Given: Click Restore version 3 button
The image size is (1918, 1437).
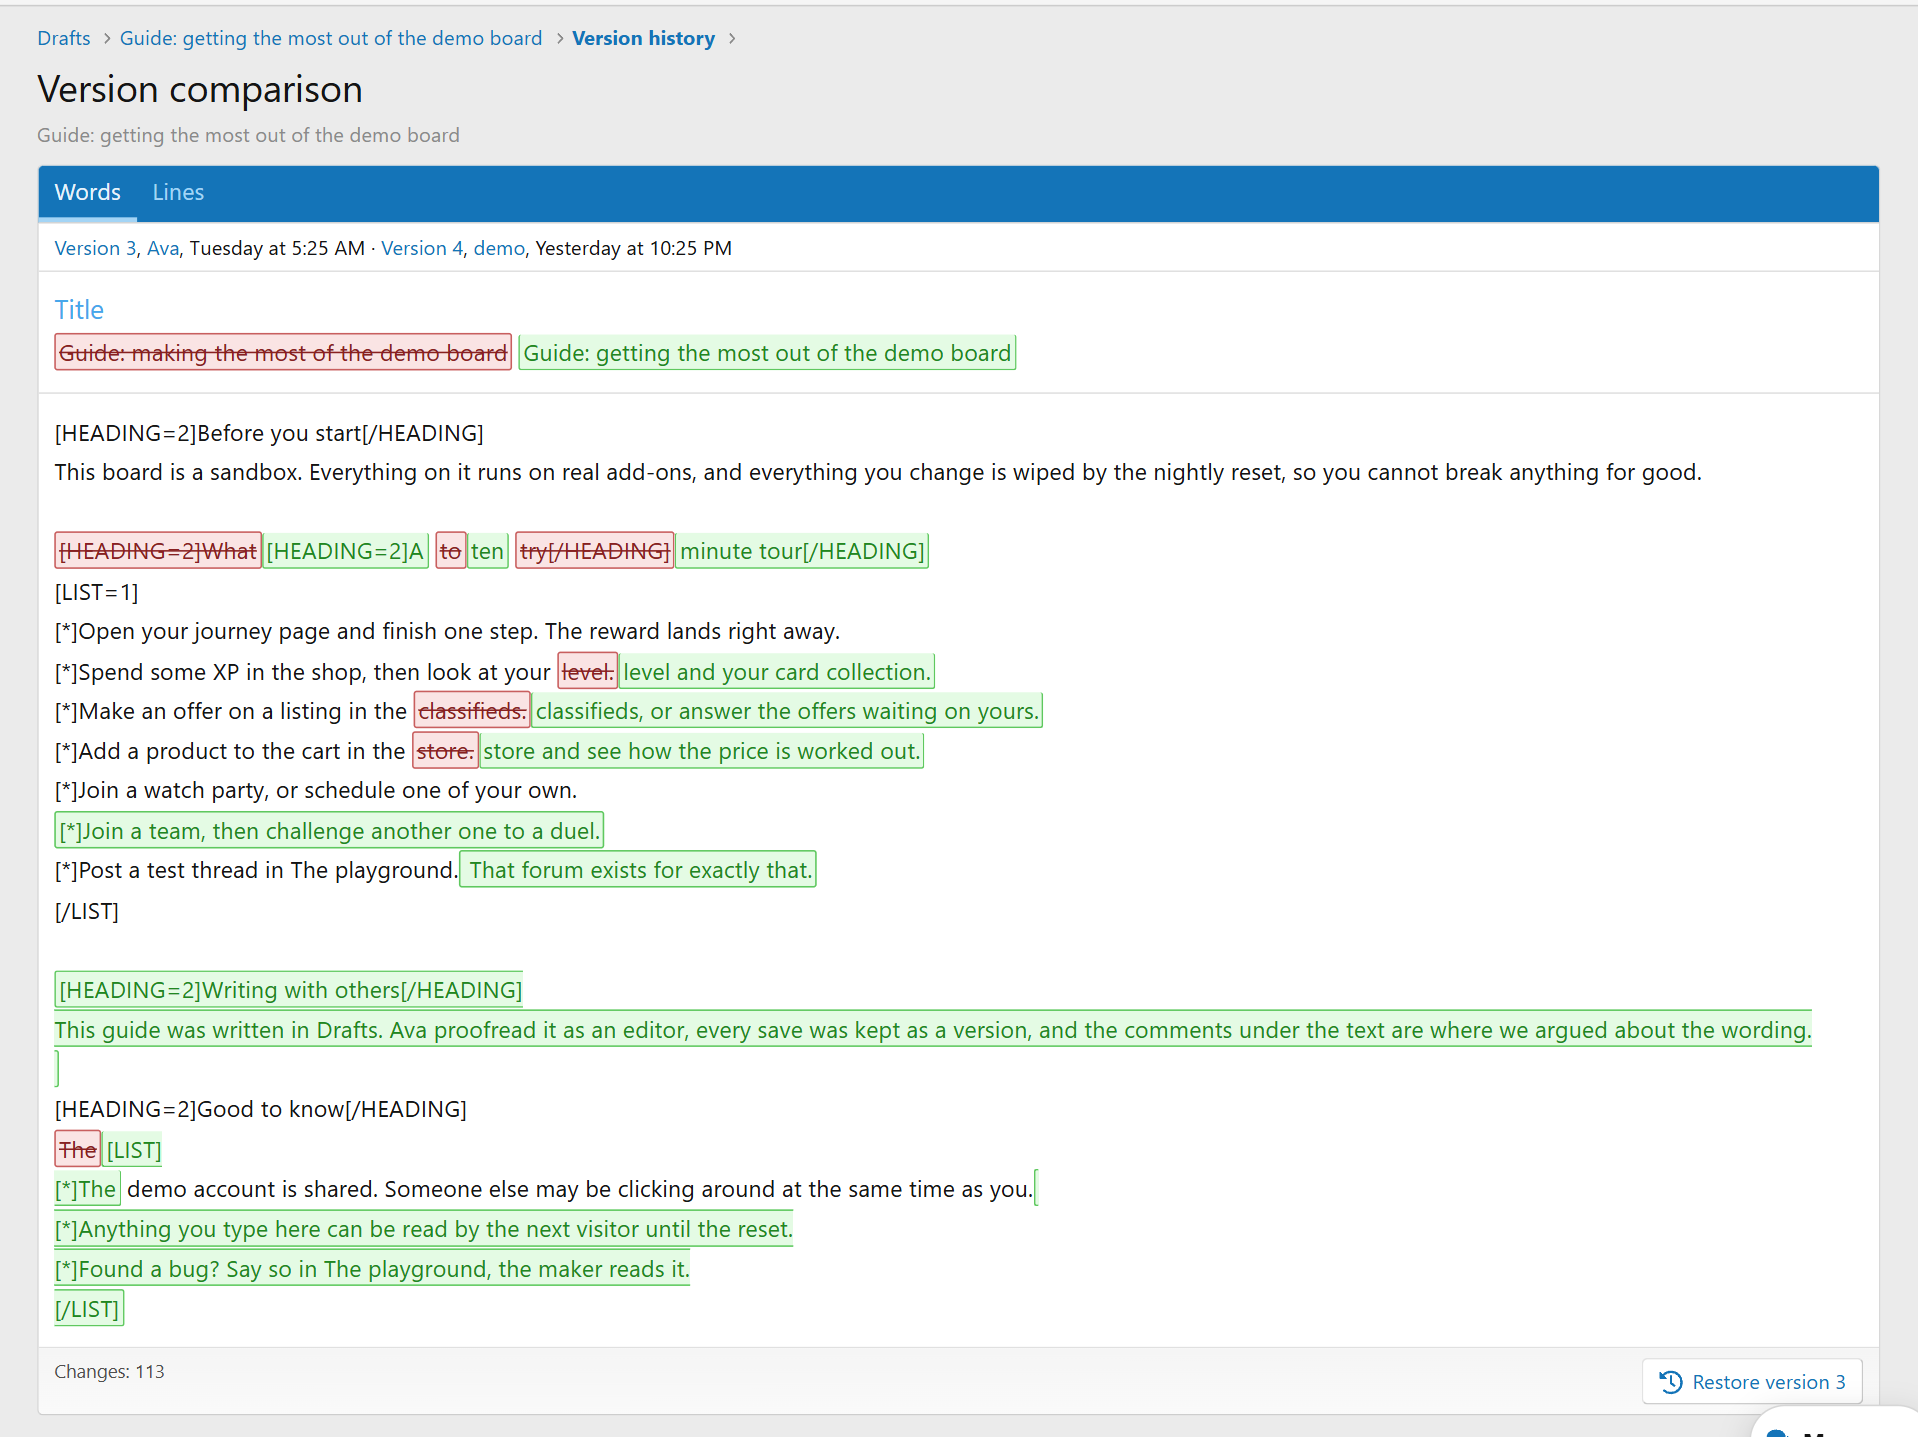Looking at the screenshot, I should pos(1752,1382).
